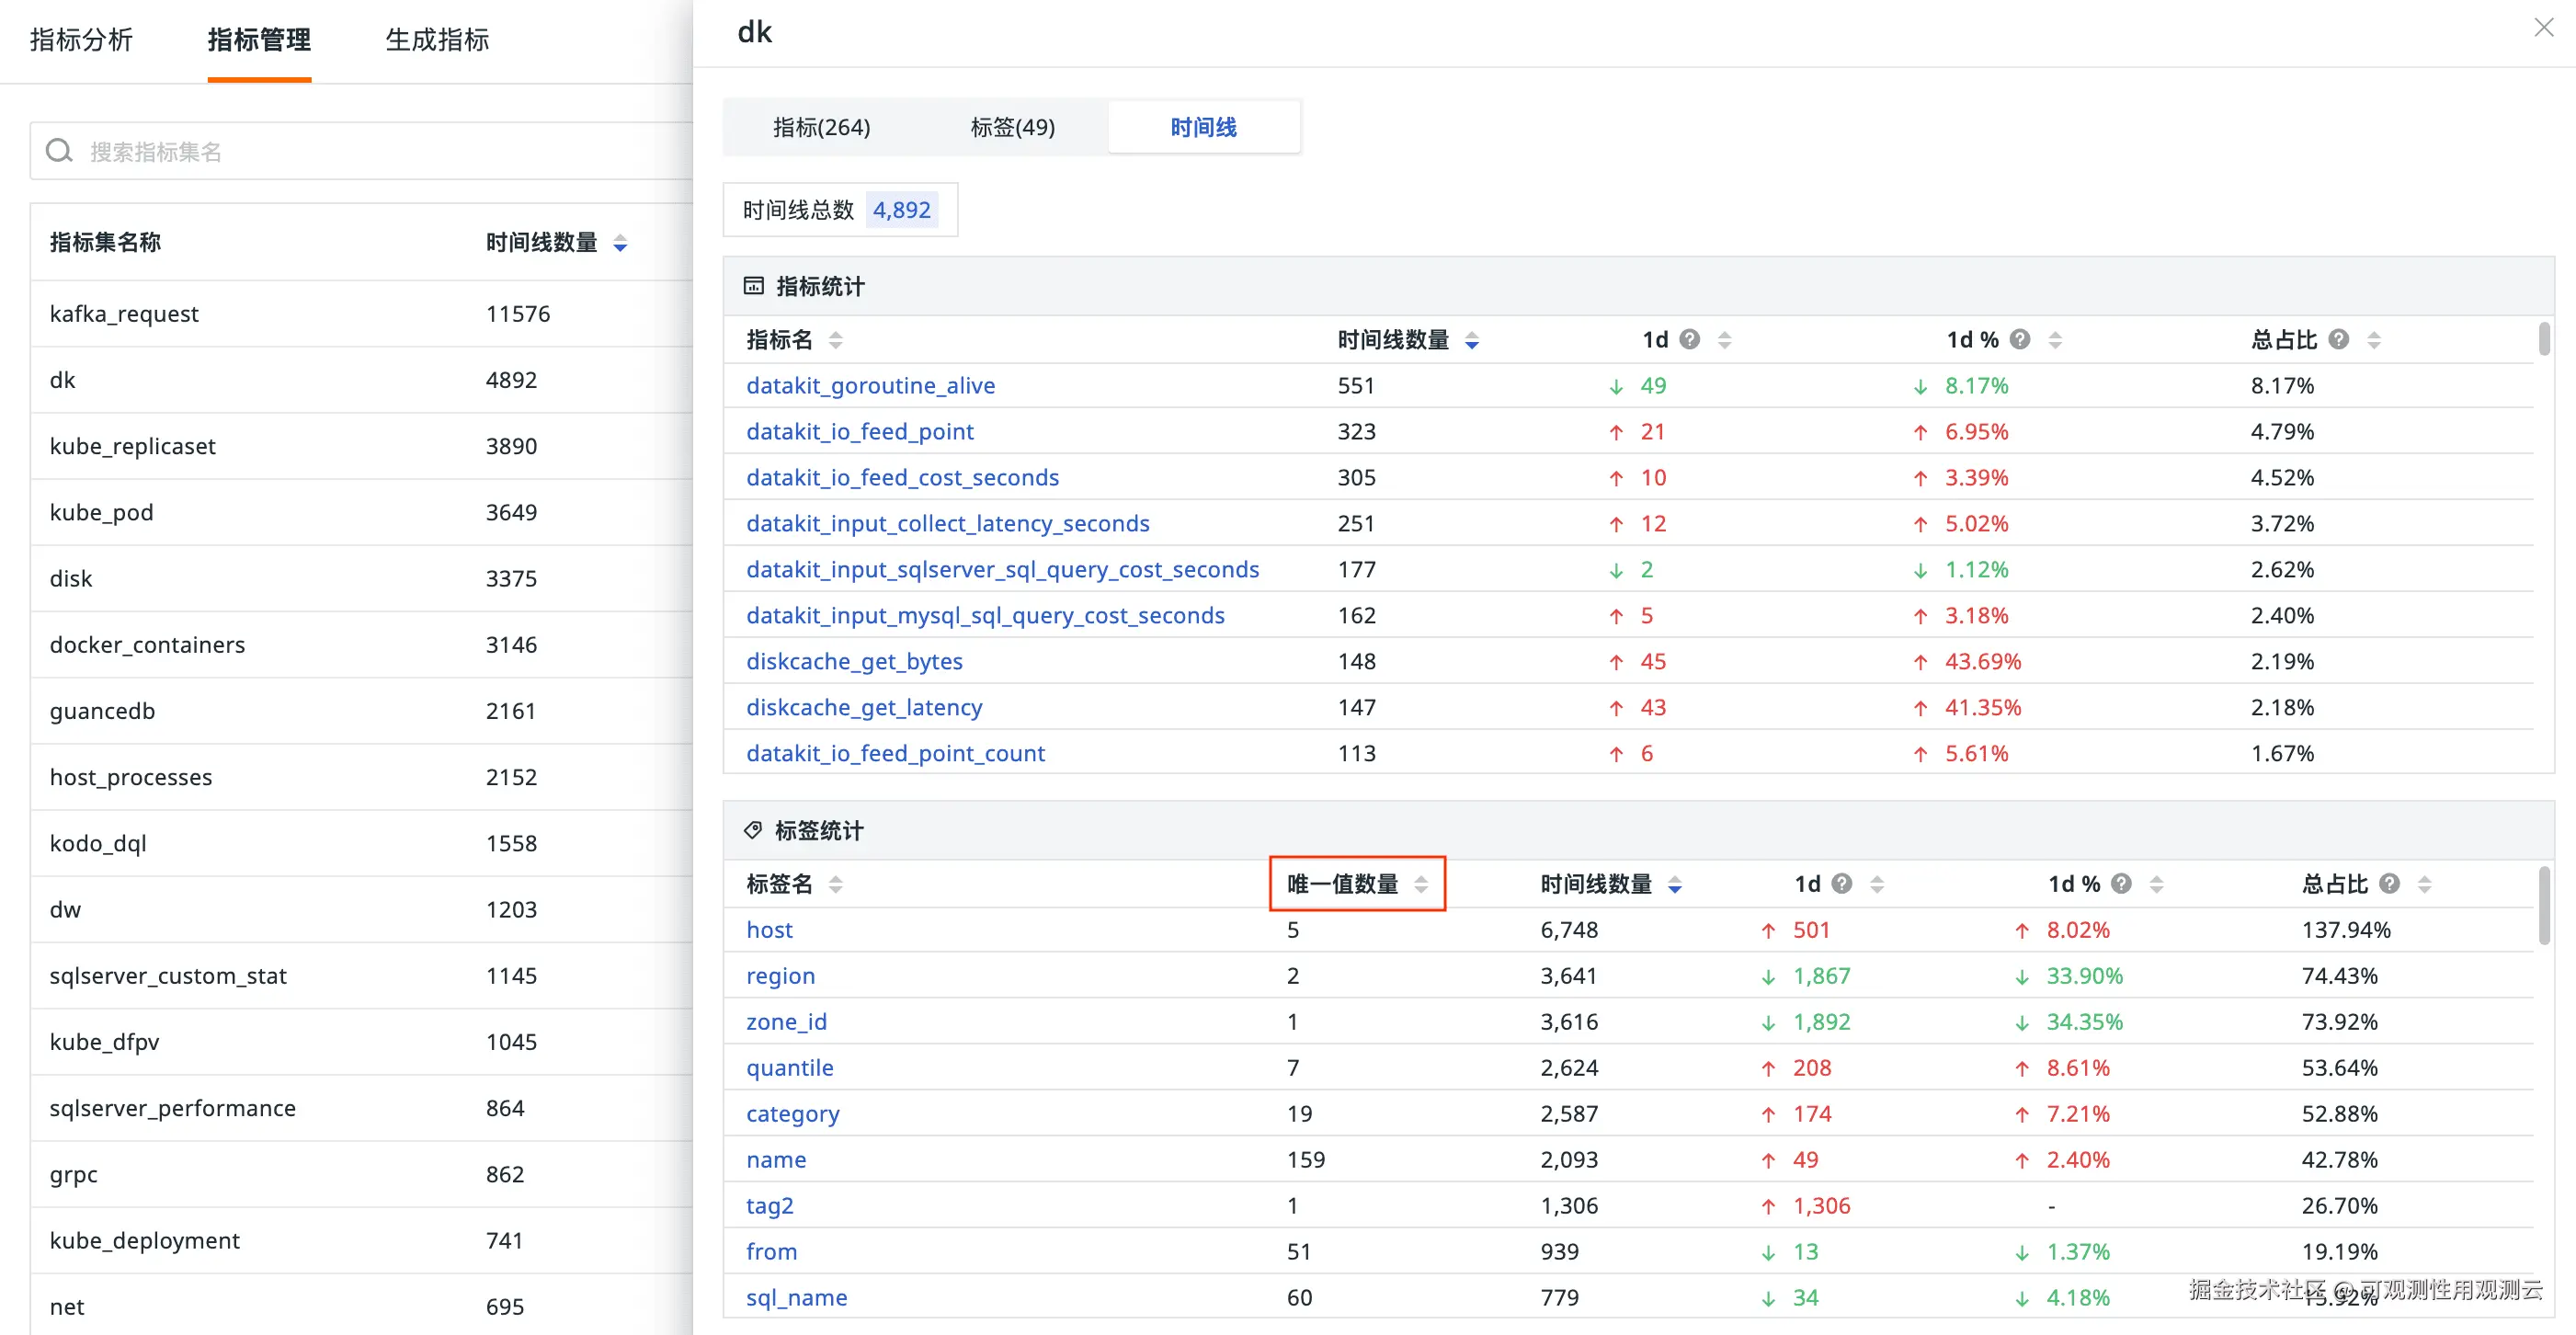This screenshot has width=2576, height=1335.
Task: Sort tag statistics by 标签名 arrows
Action: [x=835, y=884]
